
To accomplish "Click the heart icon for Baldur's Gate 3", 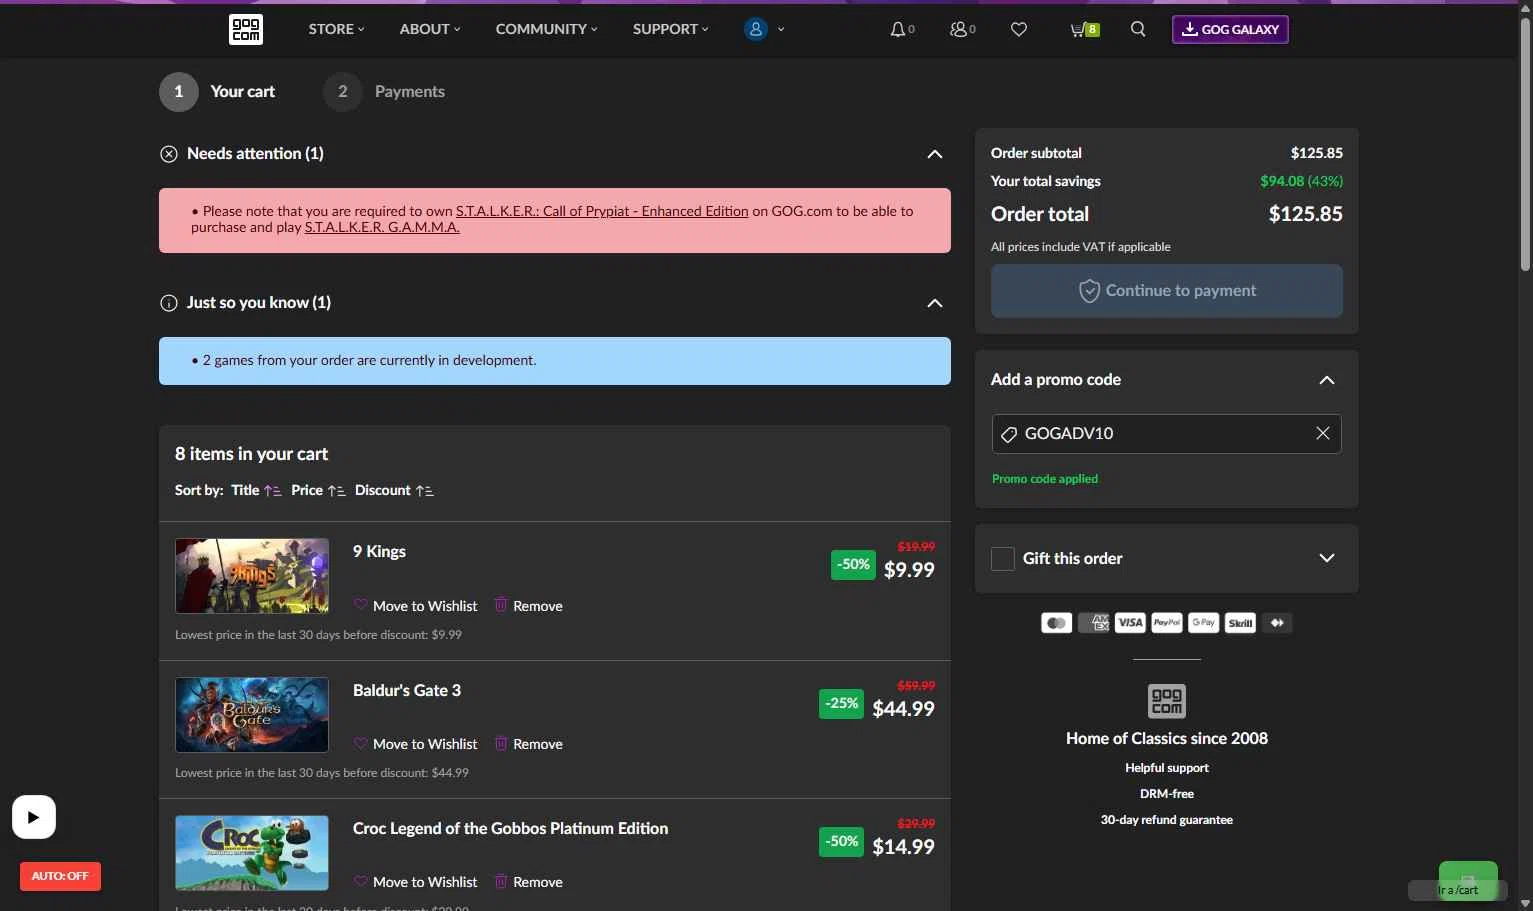I will [x=361, y=743].
